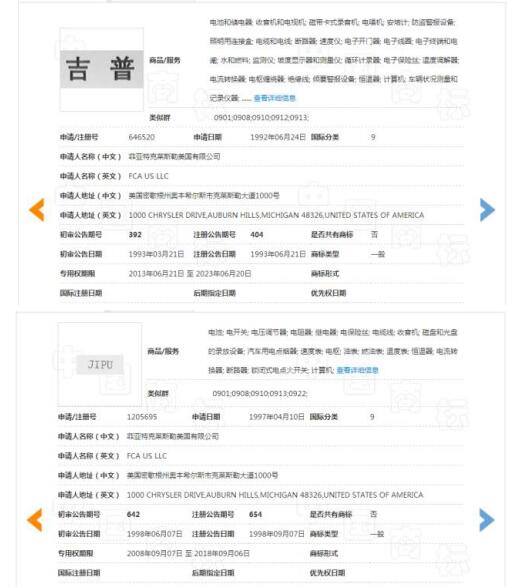The image size is (513, 587).
Task: Click preliminary announcement issue 392
Action: pyautogui.click(x=135, y=235)
